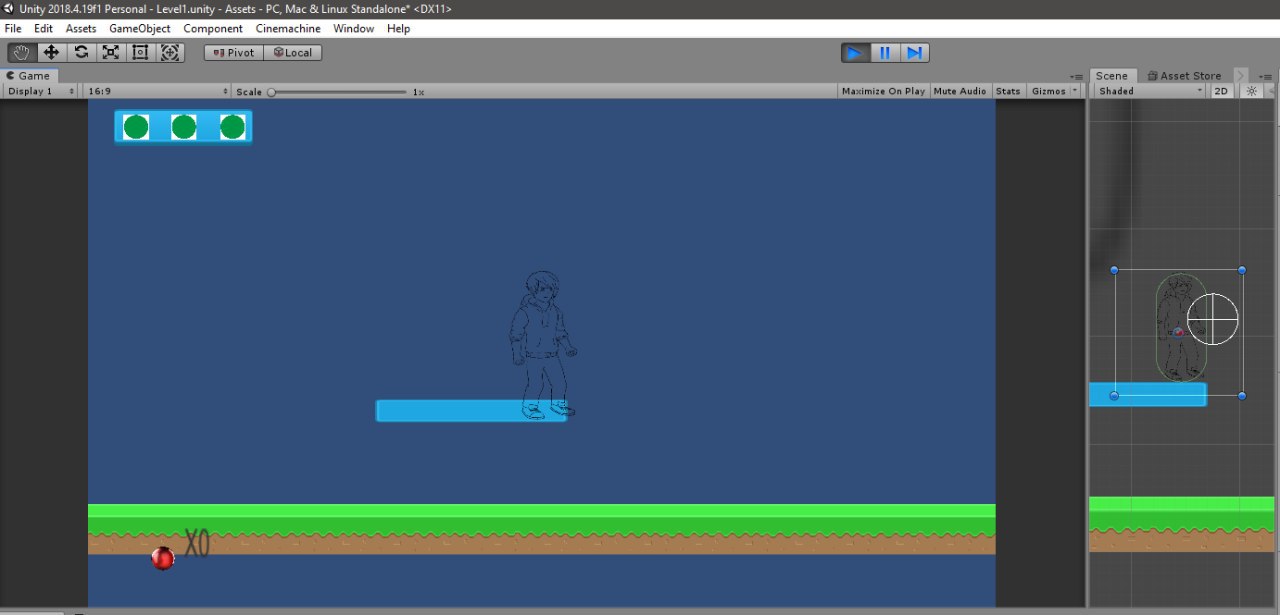
Task: Click the Game view Scale slider
Action: click(338, 92)
